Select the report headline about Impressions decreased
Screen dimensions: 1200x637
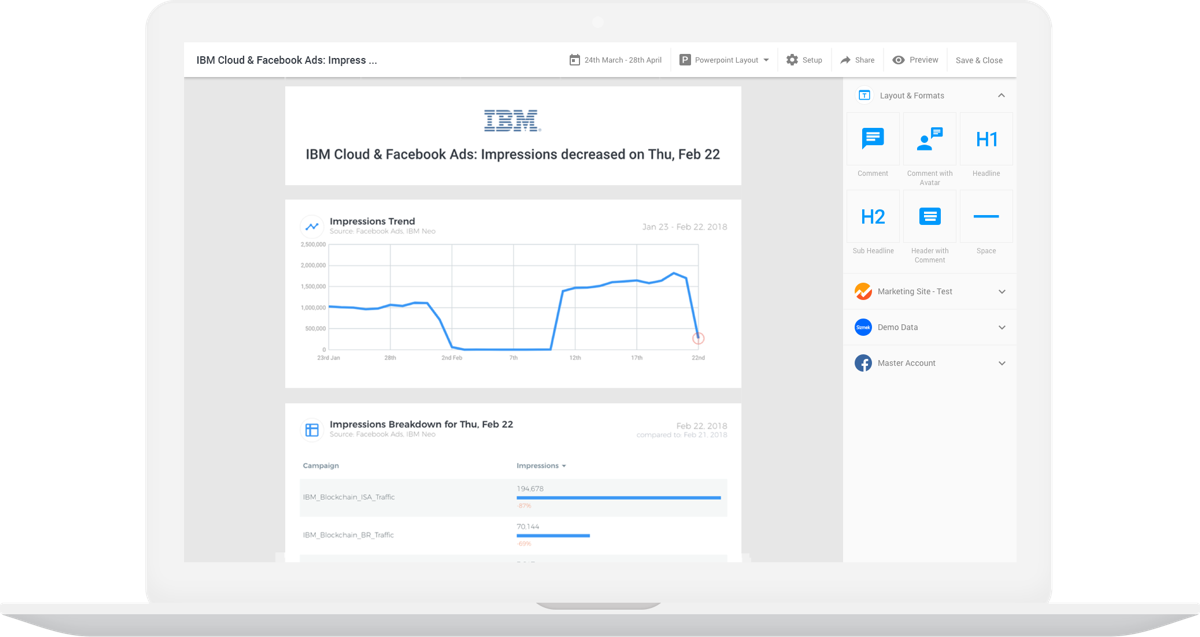(x=513, y=154)
